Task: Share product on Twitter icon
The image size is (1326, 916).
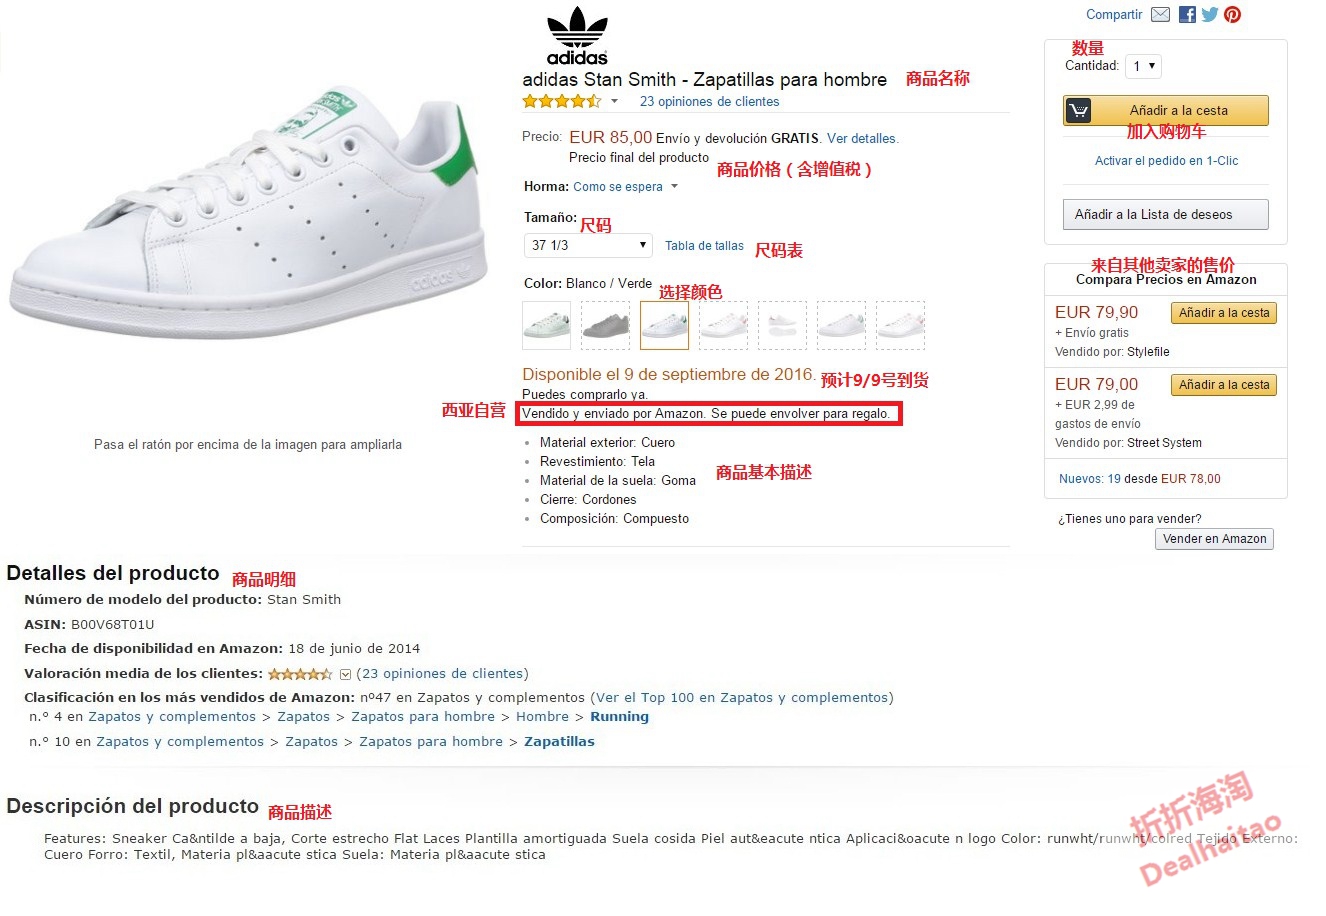Action: 1210,15
